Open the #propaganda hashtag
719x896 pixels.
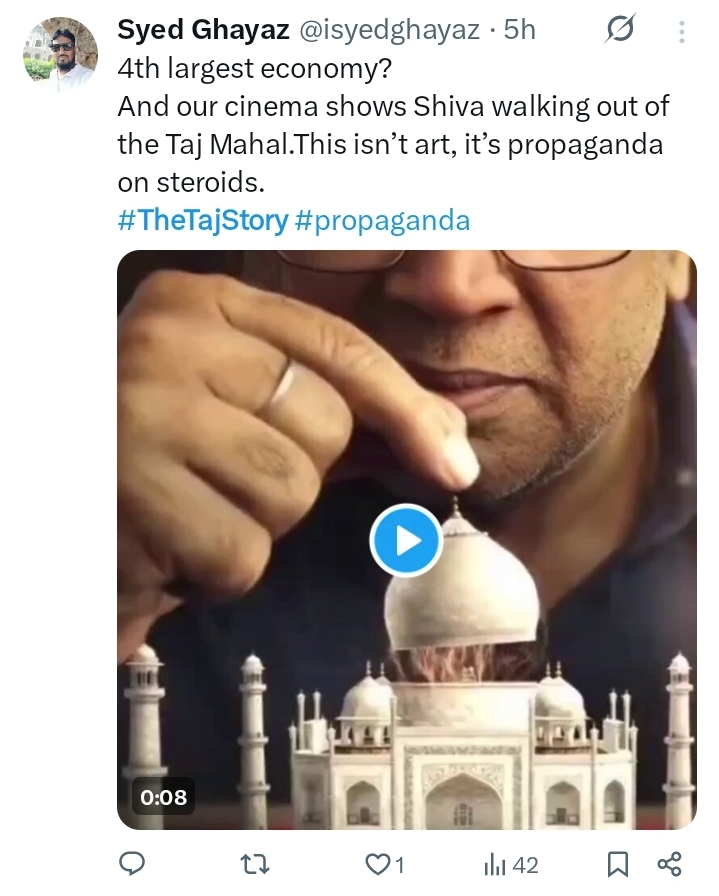click(383, 220)
